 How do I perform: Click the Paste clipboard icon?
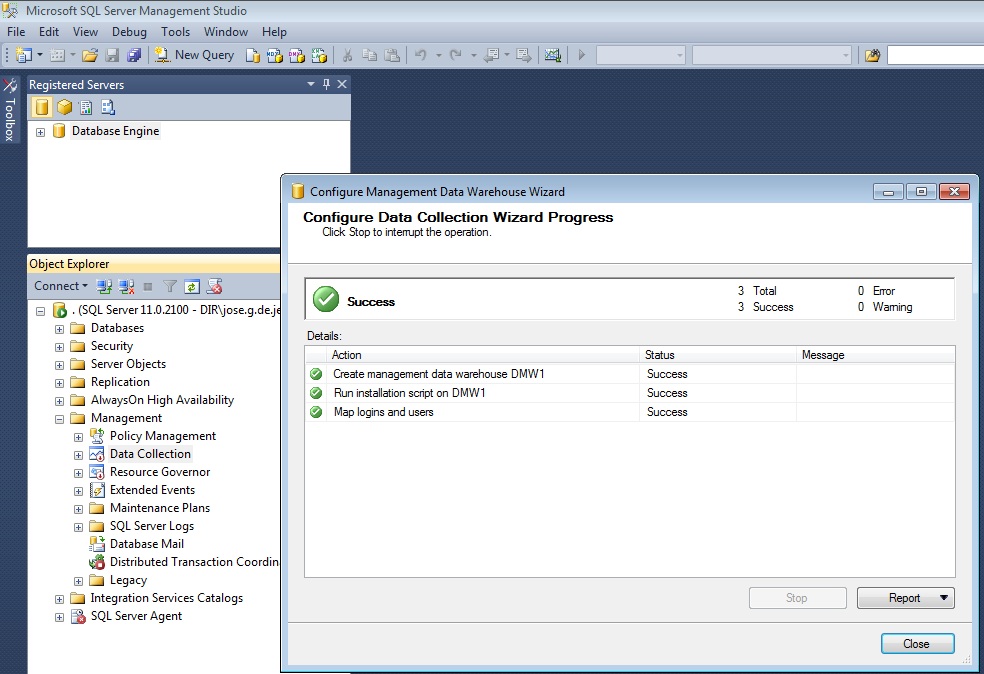tap(392, 55)
